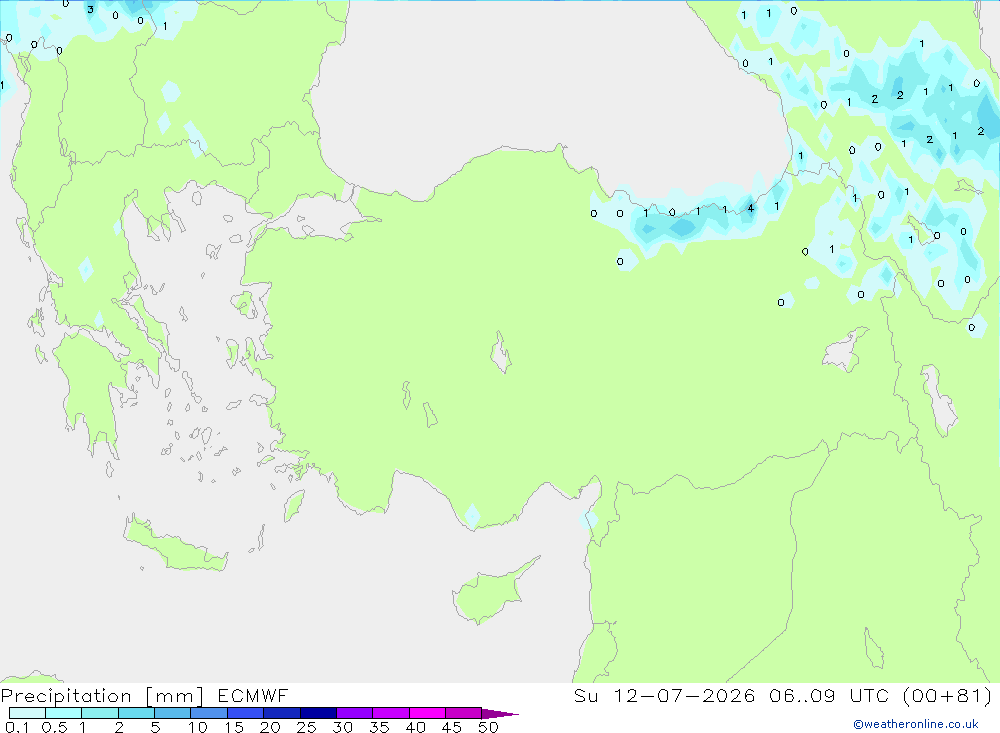Click the "40" legend scale label

[x=416, y=727]
